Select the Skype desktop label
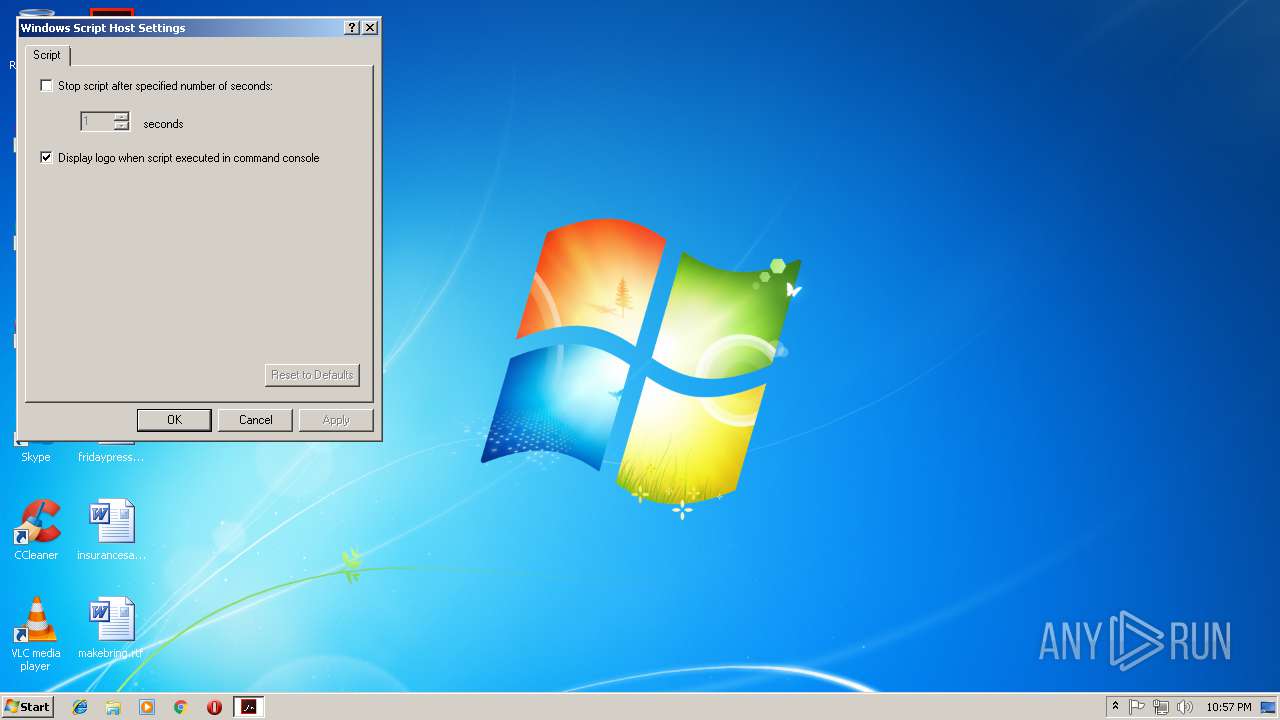This screenshot has width=1280, height=720. click(36, 457)
